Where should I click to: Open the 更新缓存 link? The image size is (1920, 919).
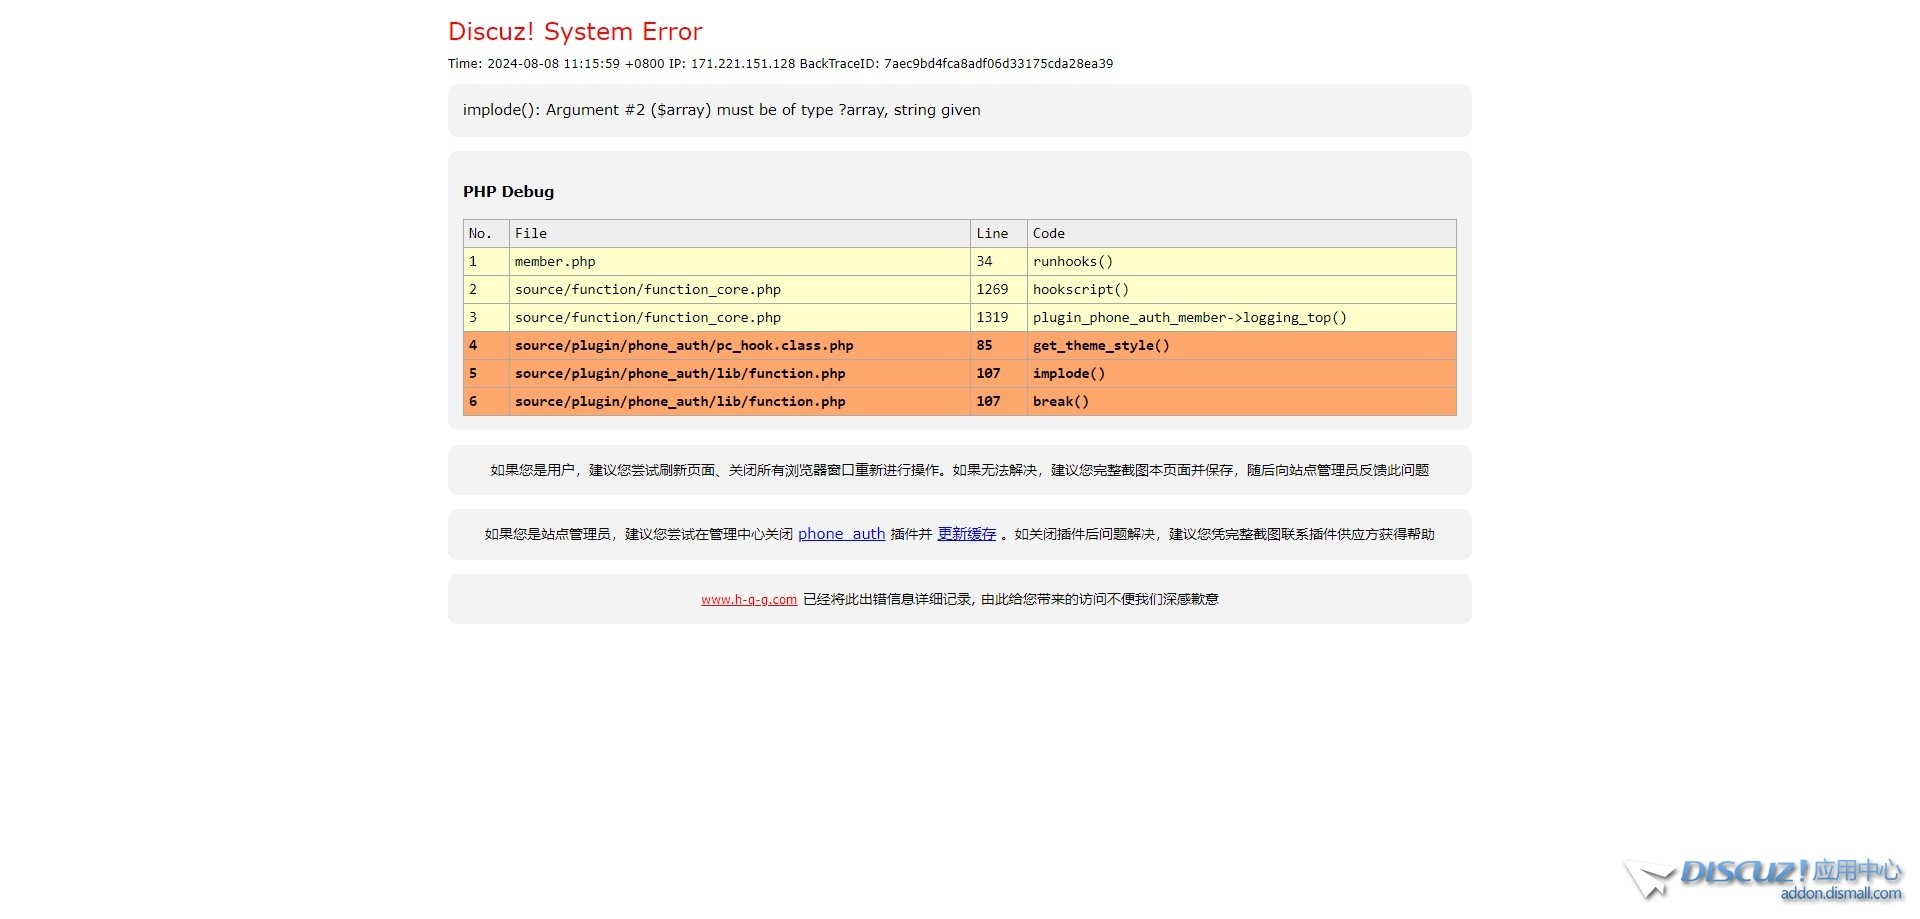click(966, 534)
